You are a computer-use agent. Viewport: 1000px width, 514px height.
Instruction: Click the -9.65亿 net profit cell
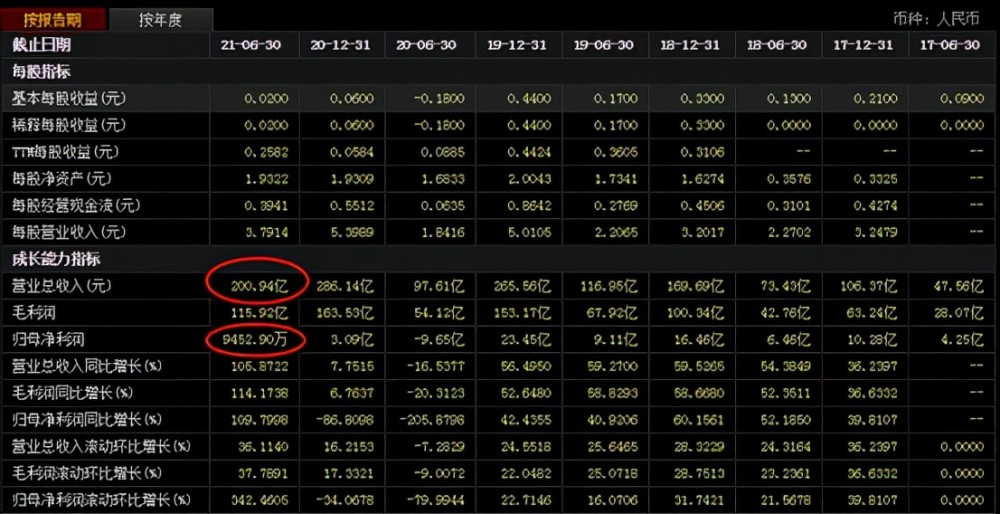(438, 341)
